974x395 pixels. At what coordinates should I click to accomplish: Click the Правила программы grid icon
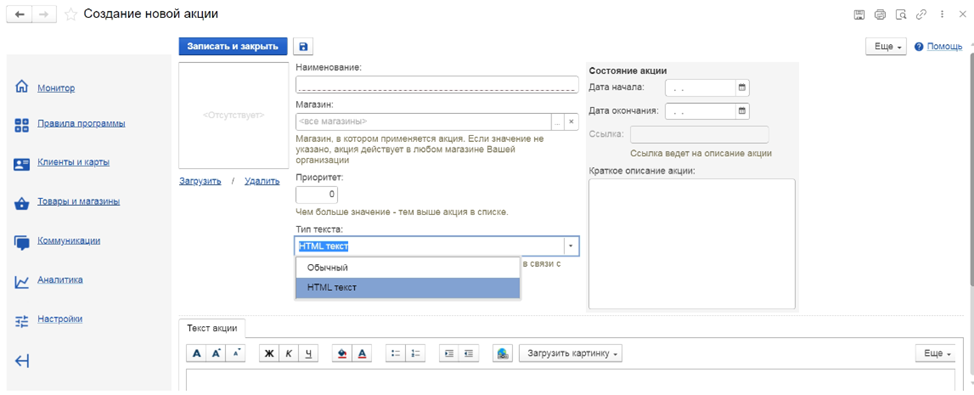point(22,125)
